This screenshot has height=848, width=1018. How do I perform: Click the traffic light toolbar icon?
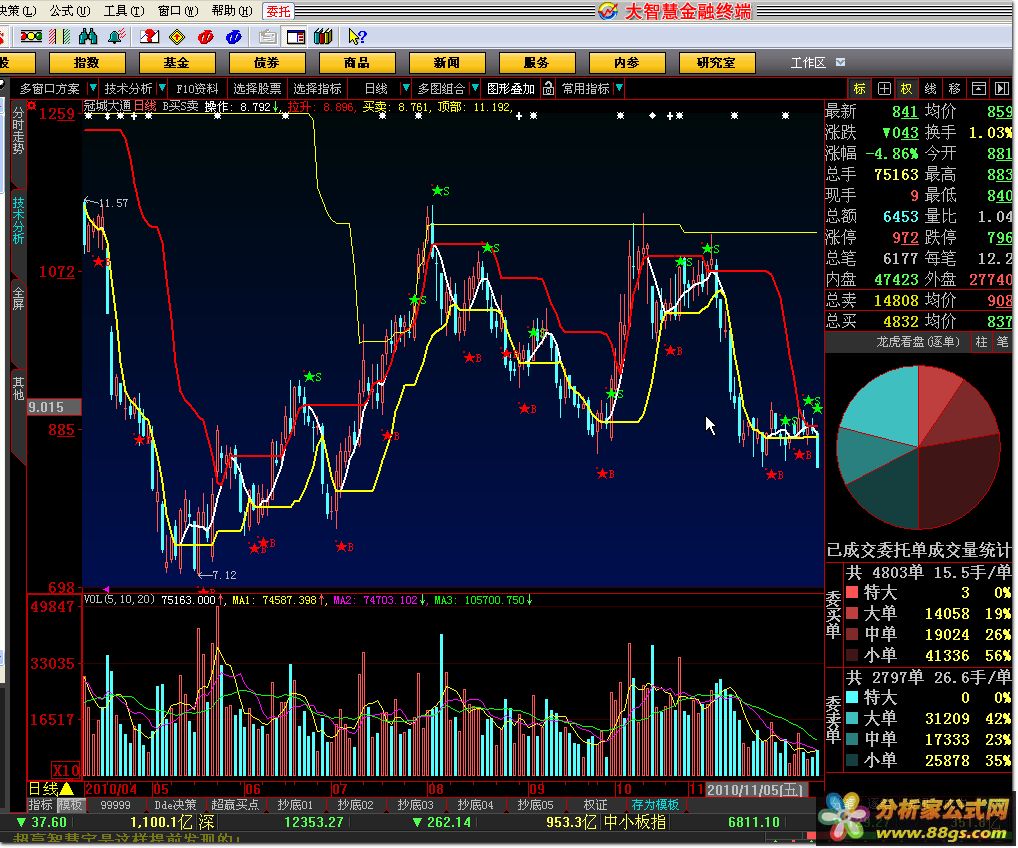pos(31,36)
